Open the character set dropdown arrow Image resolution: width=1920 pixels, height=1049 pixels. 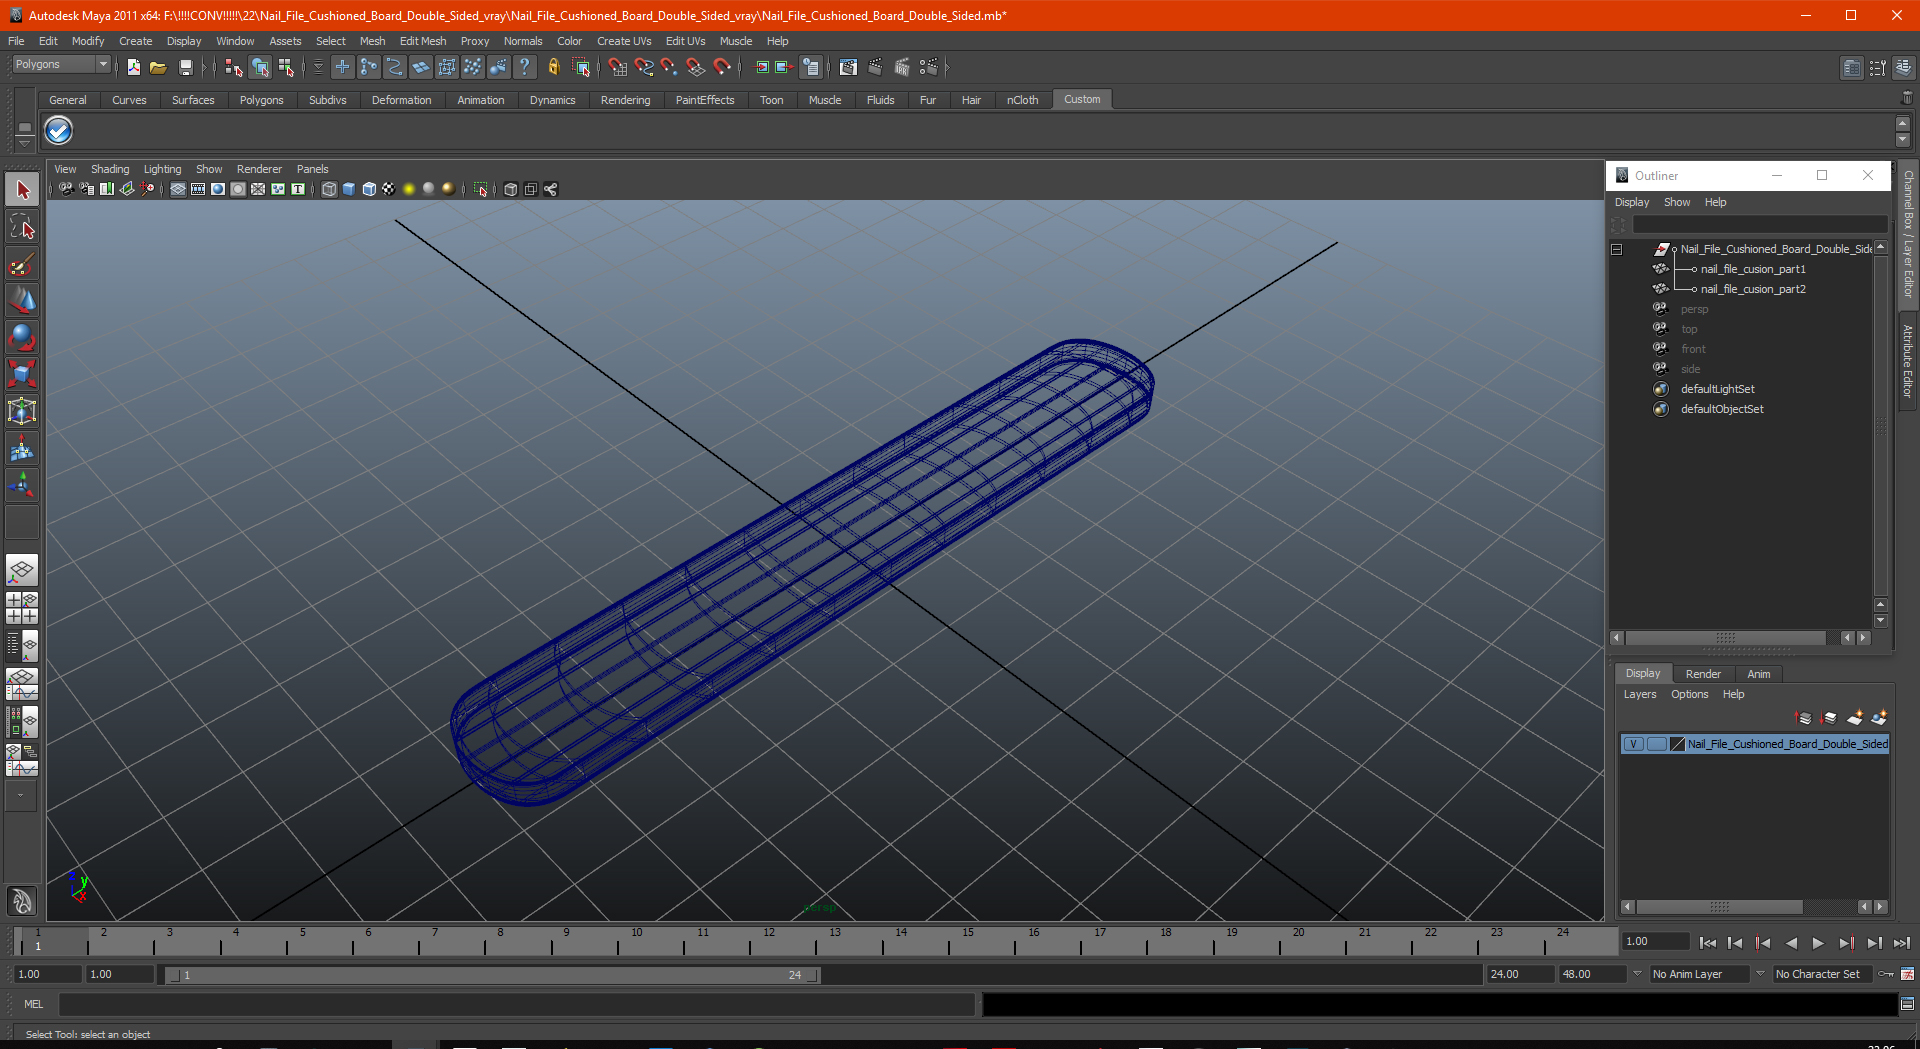click(x=1760, y=973)
